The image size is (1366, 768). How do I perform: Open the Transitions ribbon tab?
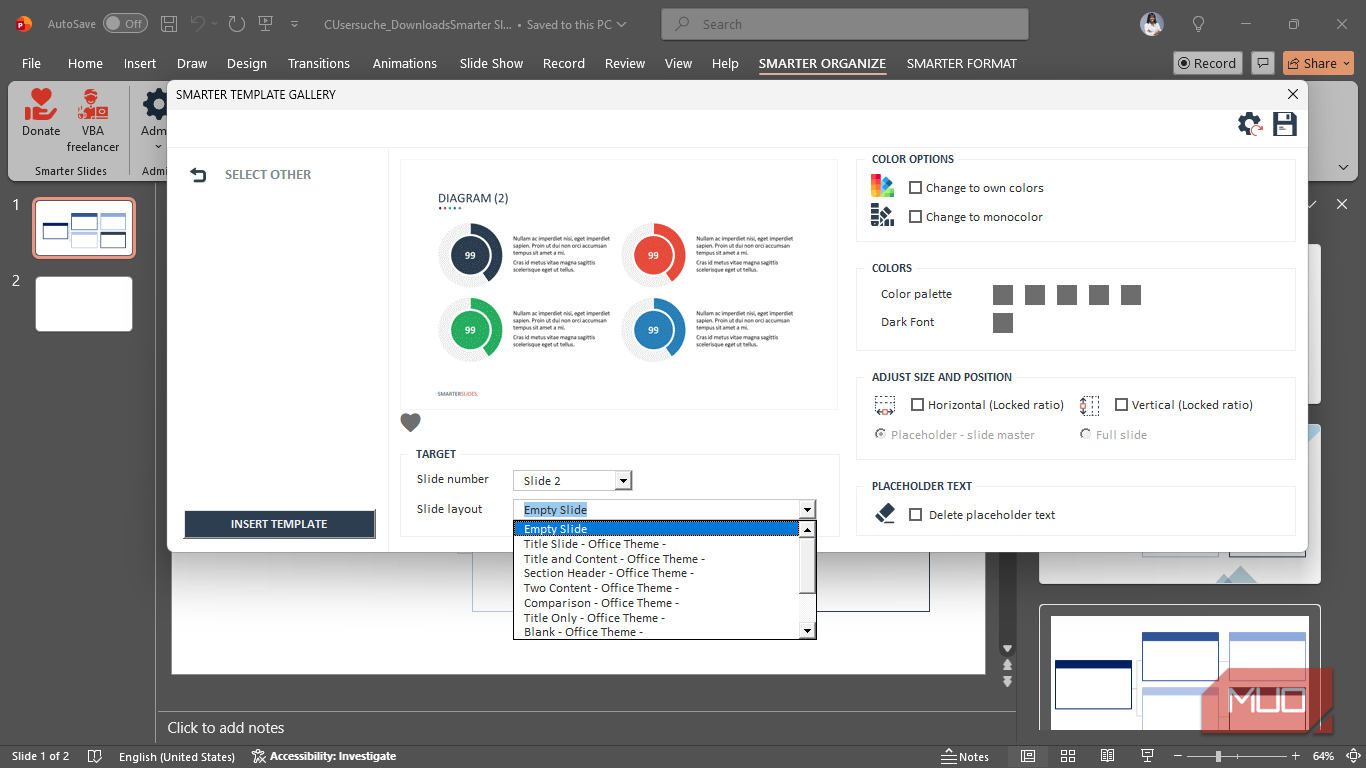point(319,63)
